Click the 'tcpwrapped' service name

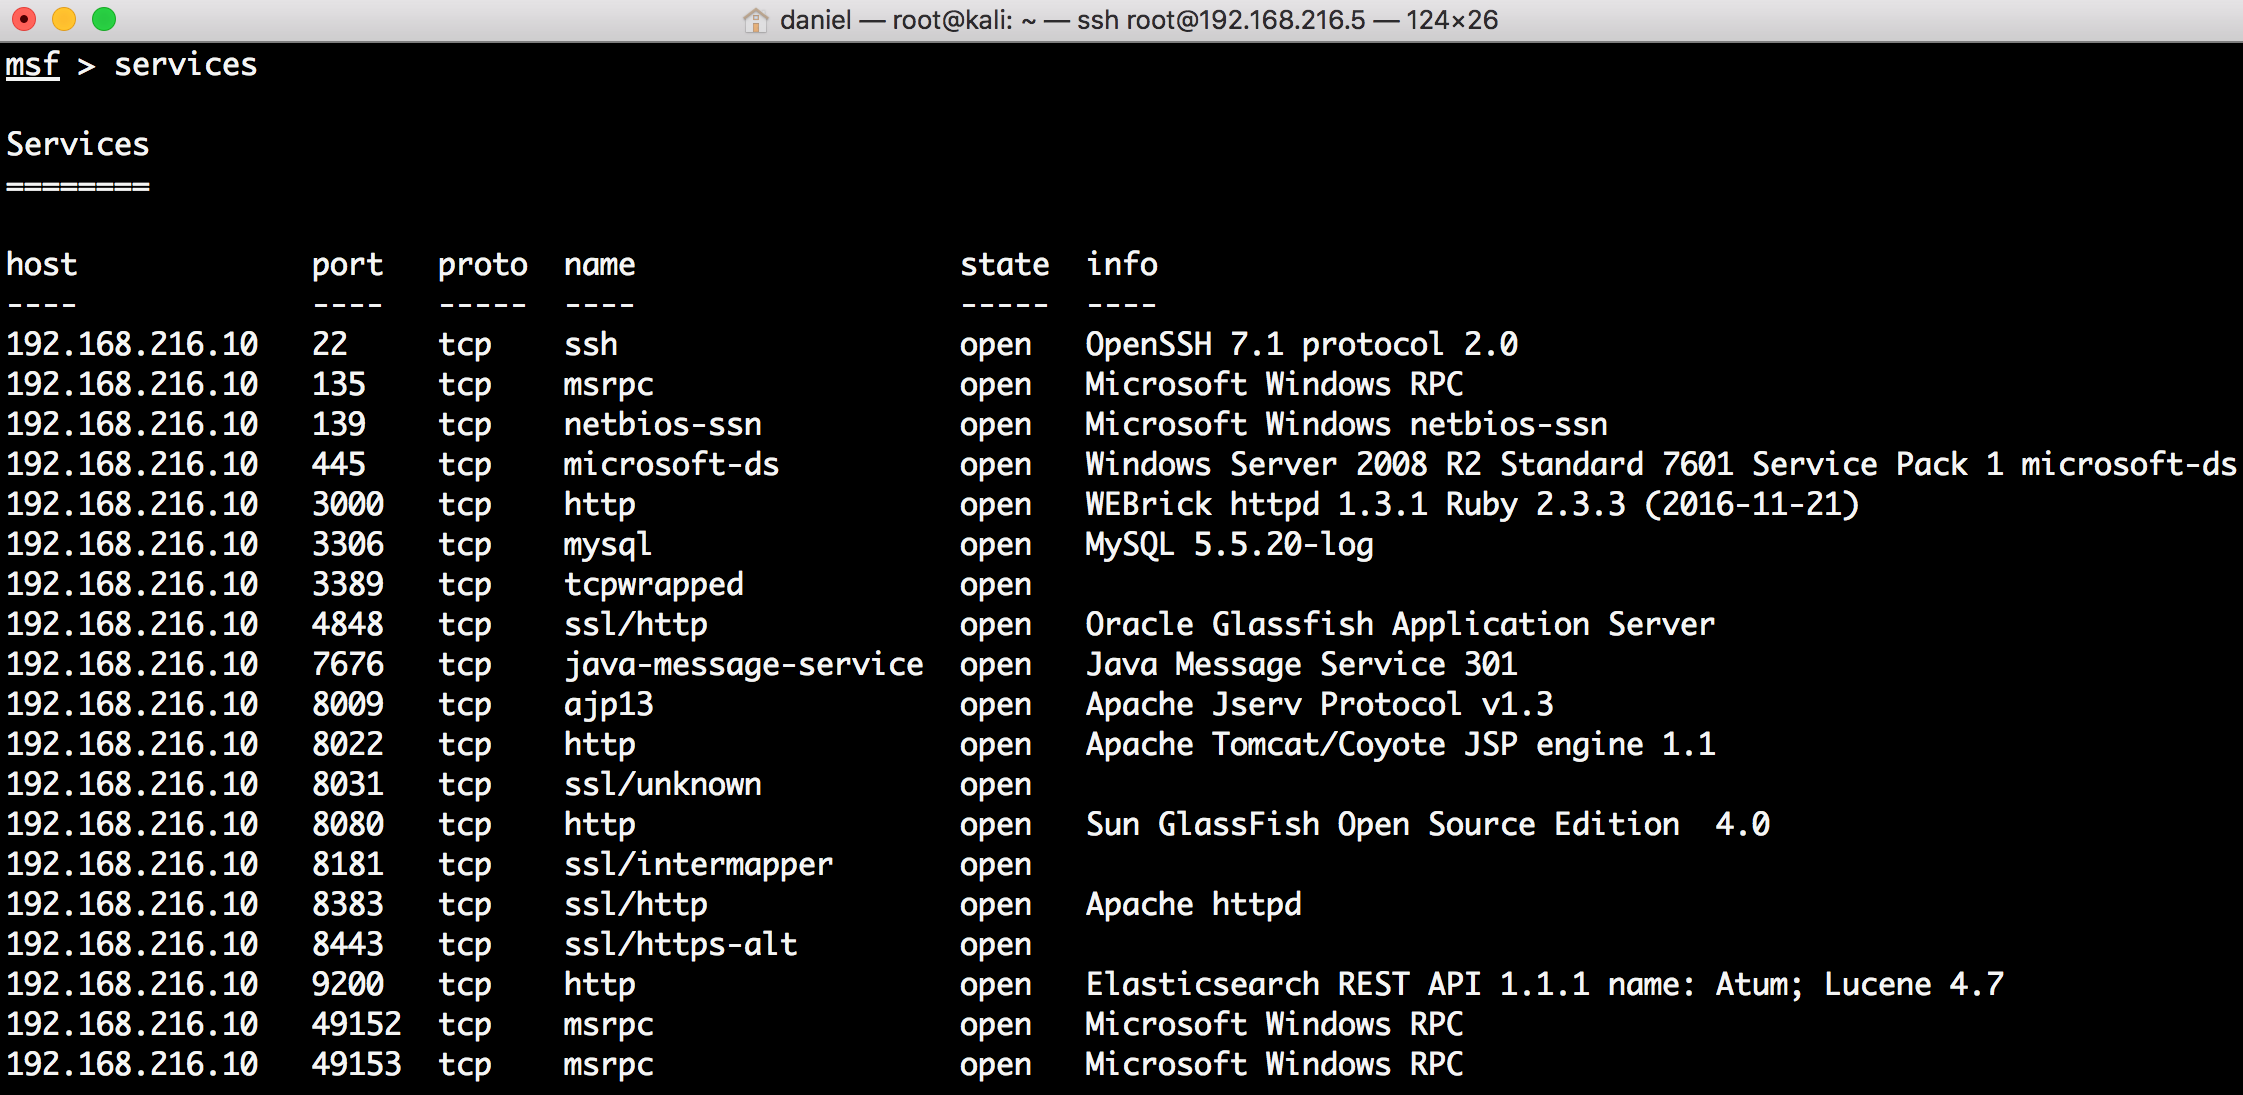point(653,585)
